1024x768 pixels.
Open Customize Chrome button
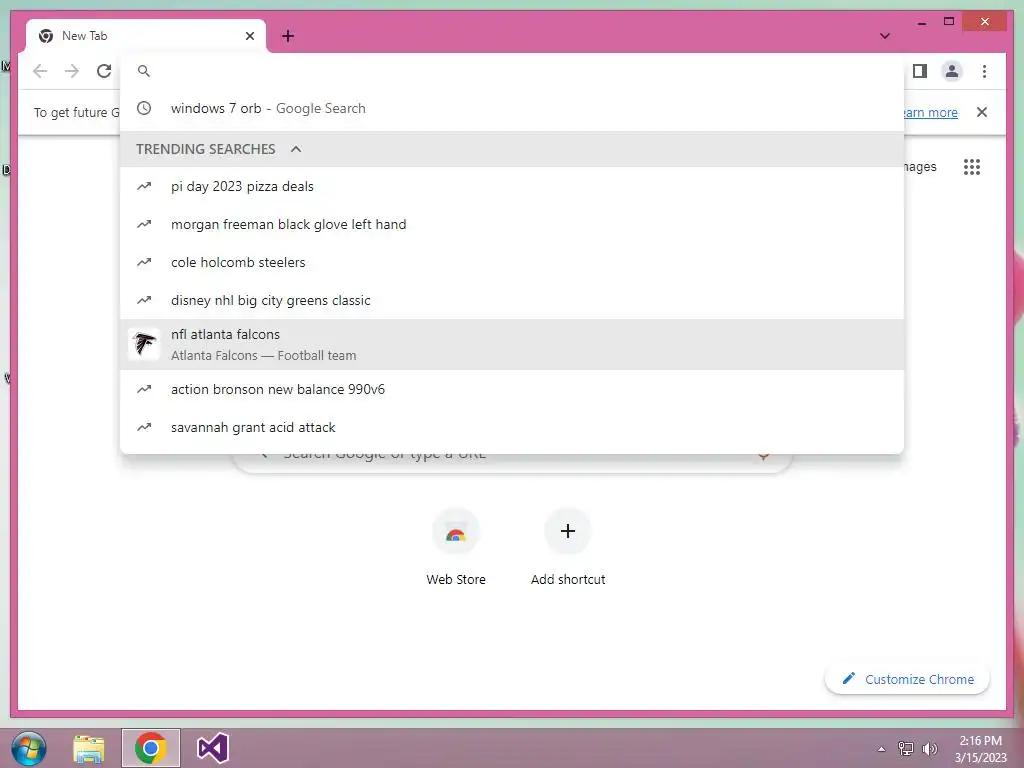(908, 679)
